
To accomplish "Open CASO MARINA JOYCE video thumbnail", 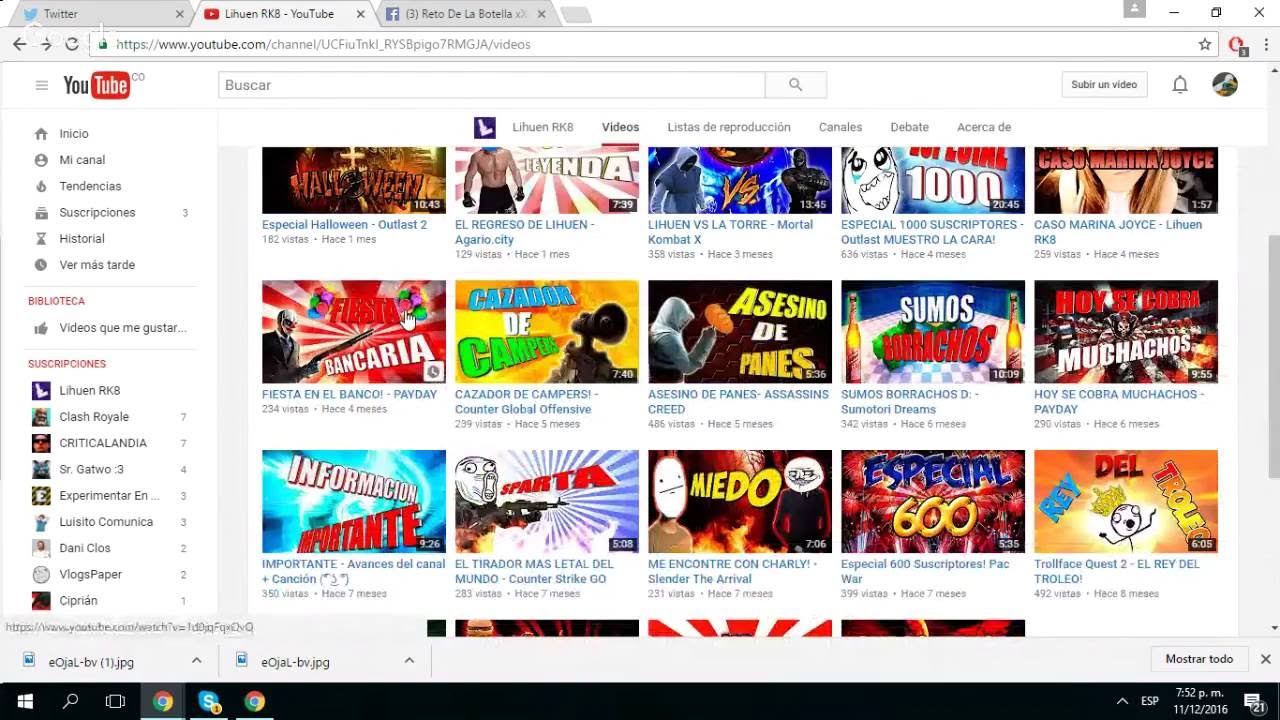I will 1126,180.
